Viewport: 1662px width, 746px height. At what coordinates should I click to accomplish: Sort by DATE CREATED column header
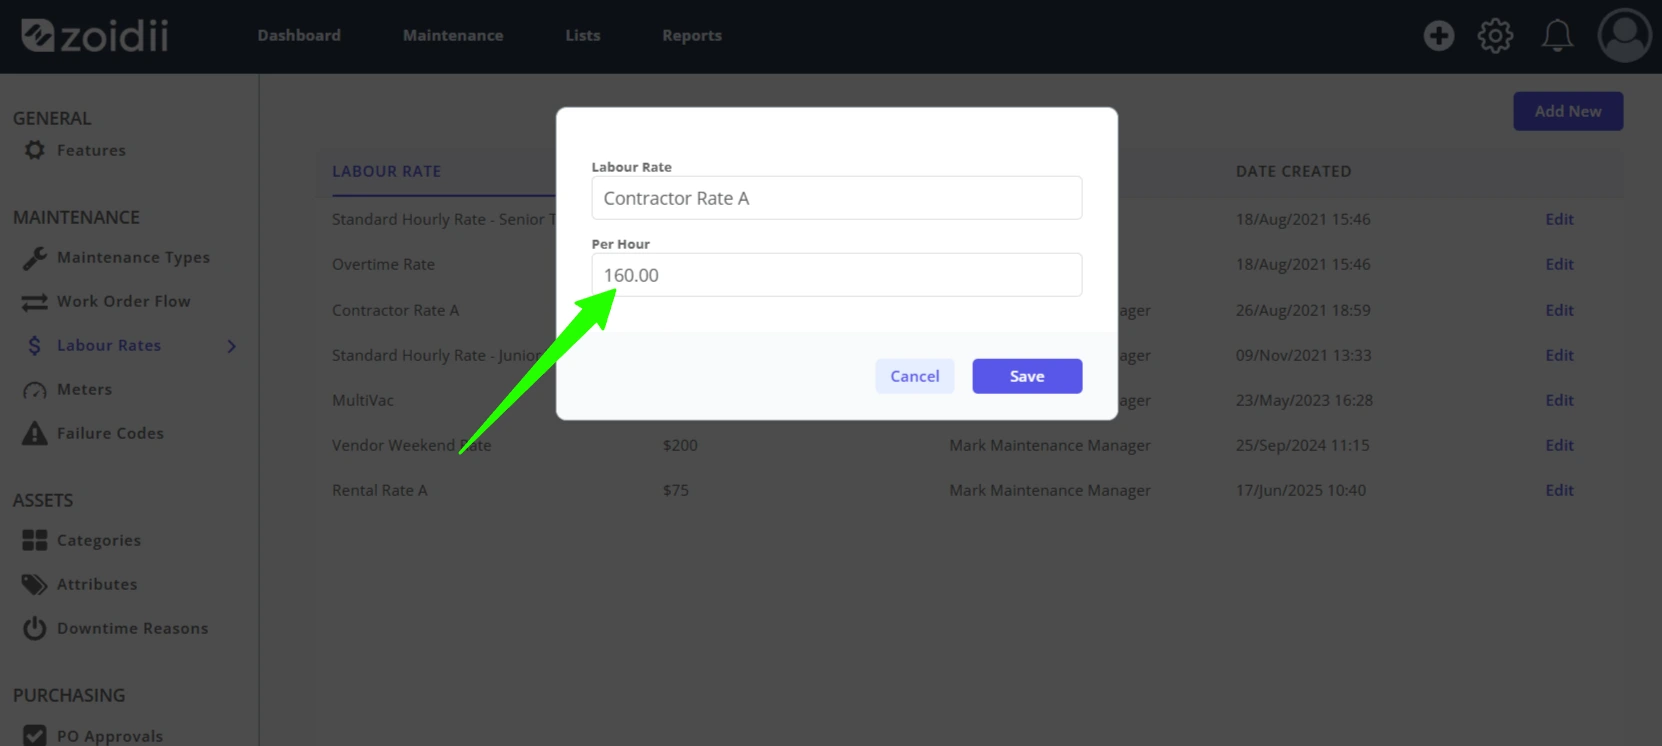pyautogui.click(x=1293, y=171)
